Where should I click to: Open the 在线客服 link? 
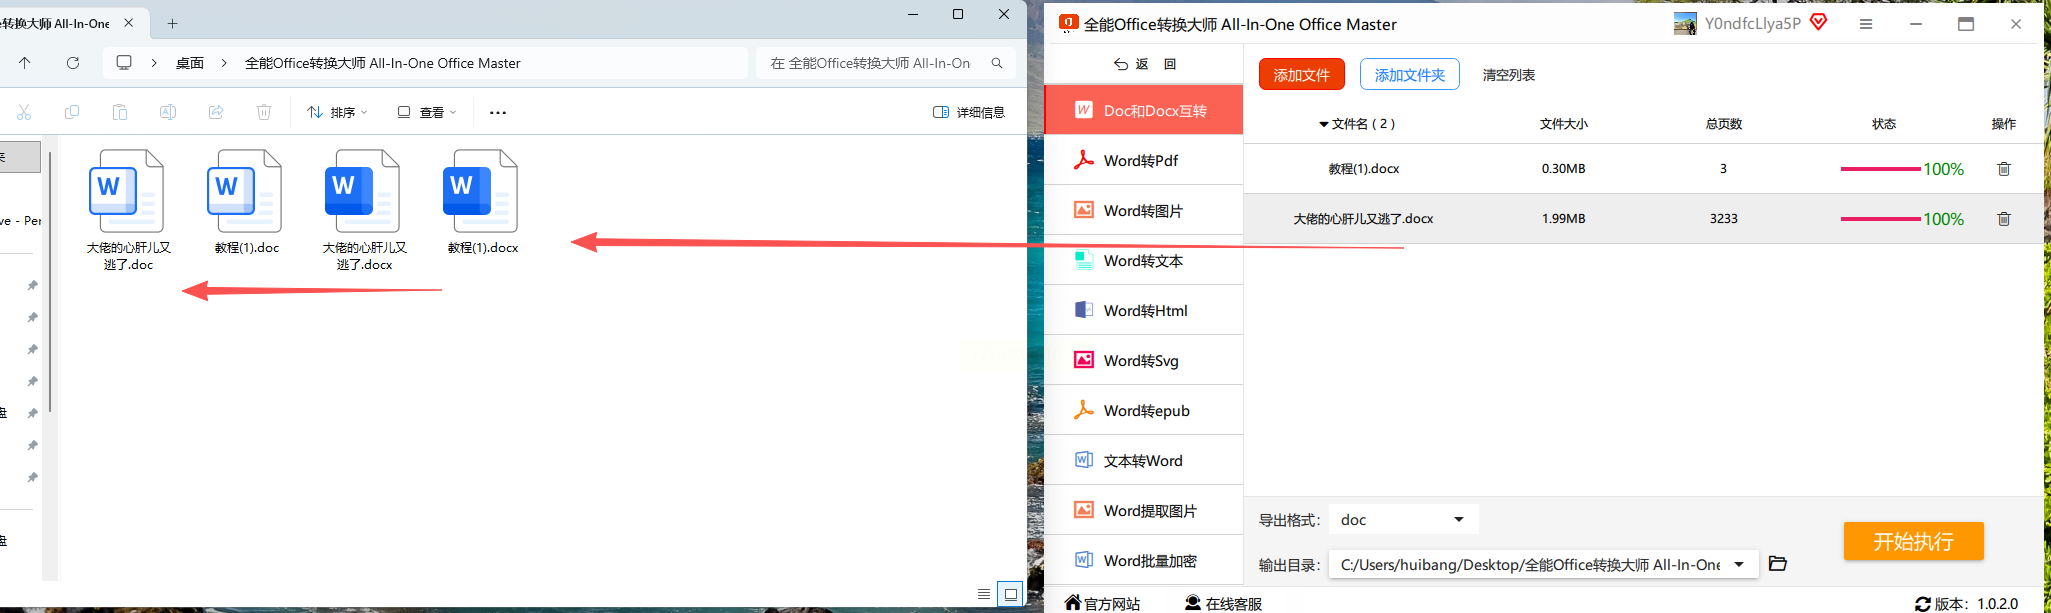pyautogui.click(x=1223, y=603)
